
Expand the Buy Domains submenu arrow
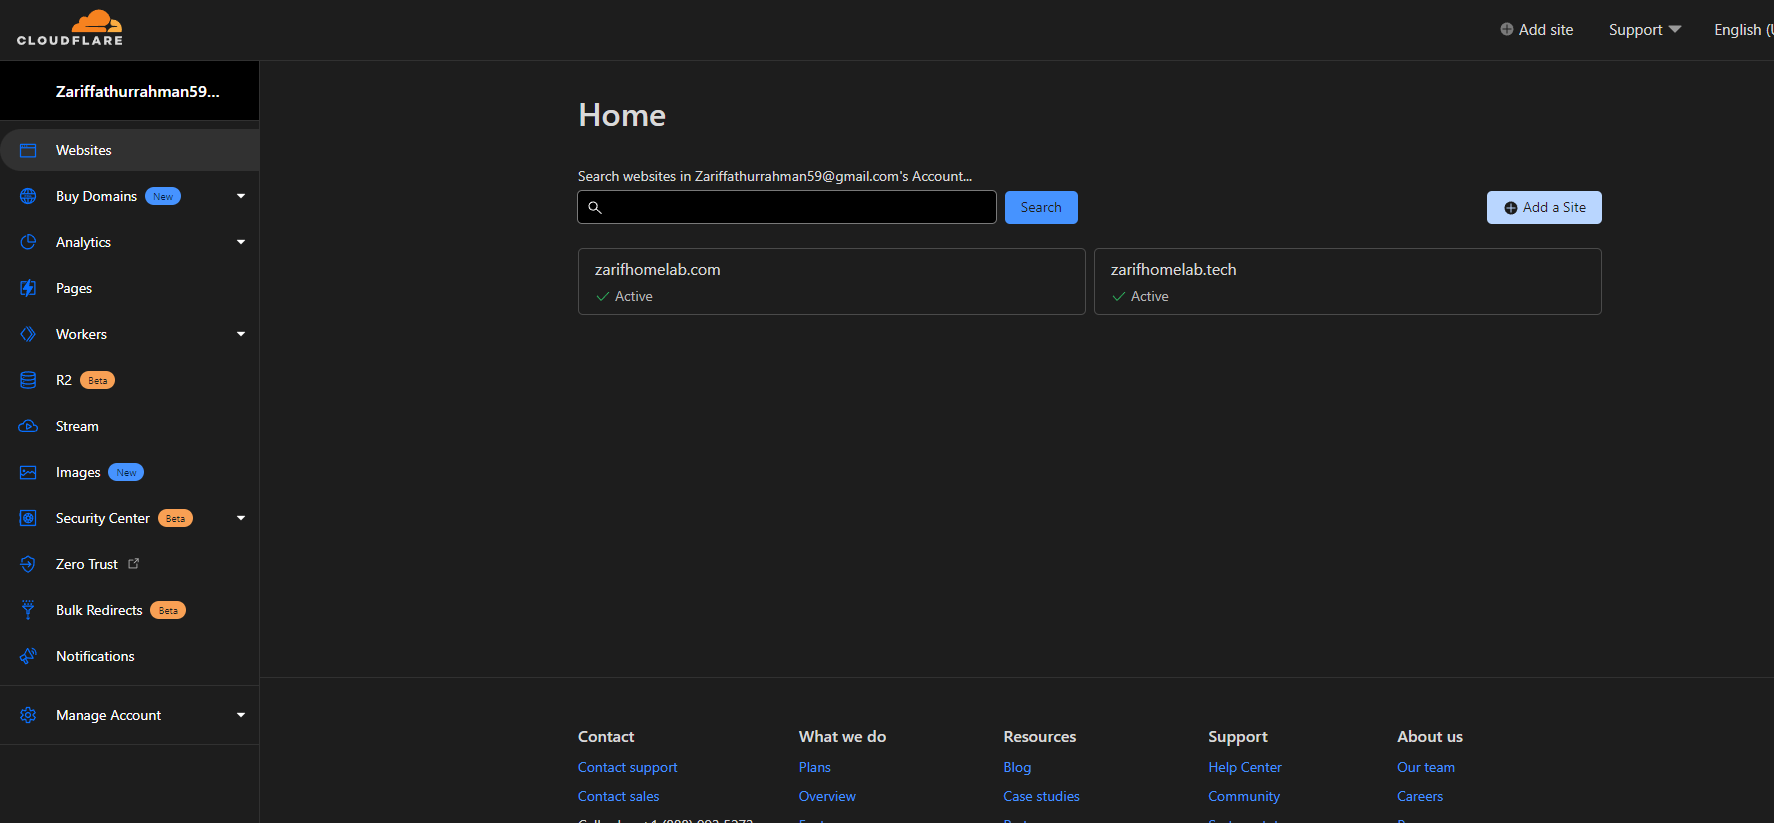(241, 196)
